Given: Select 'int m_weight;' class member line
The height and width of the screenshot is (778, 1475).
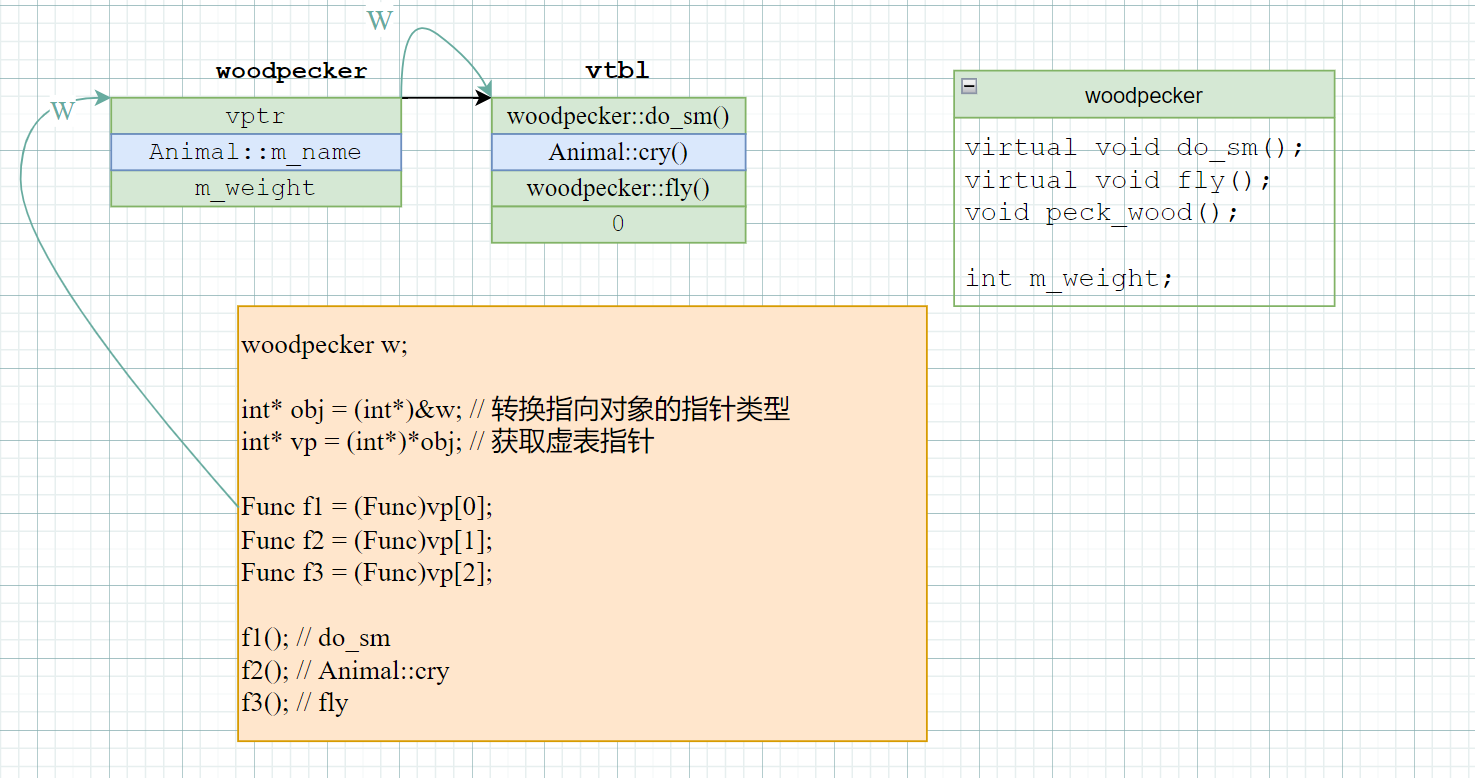Looking at the screenshot, I should pyautogui.click(x=1069, y=278).
